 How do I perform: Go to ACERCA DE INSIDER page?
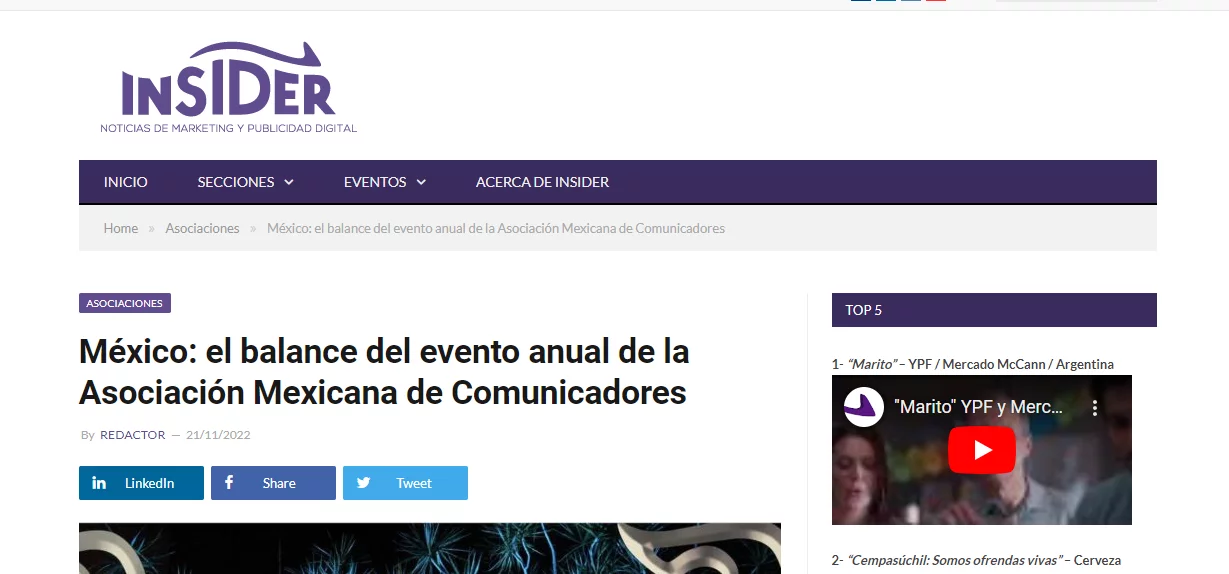point(542,182)
